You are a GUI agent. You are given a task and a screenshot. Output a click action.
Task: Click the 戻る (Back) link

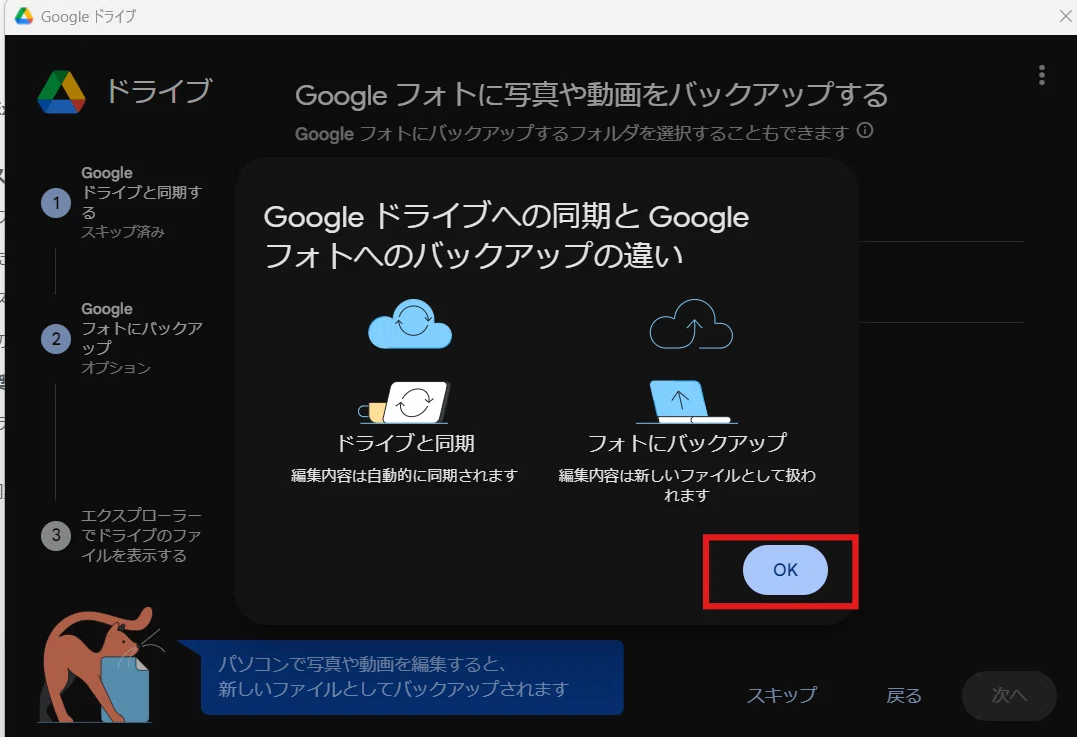pos(904,695)
